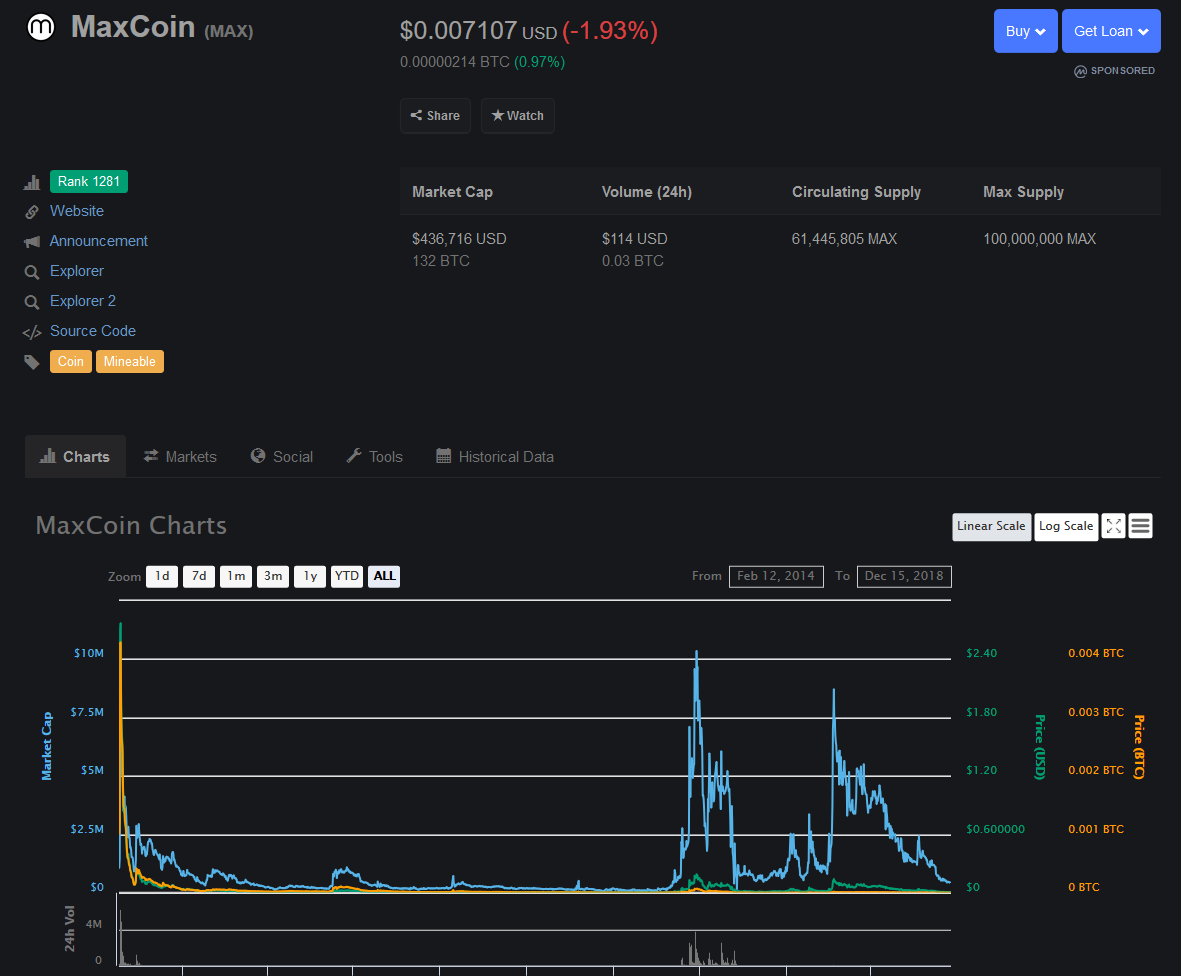Click the code brackets icon beside Source Code

(x=32, y=332)
